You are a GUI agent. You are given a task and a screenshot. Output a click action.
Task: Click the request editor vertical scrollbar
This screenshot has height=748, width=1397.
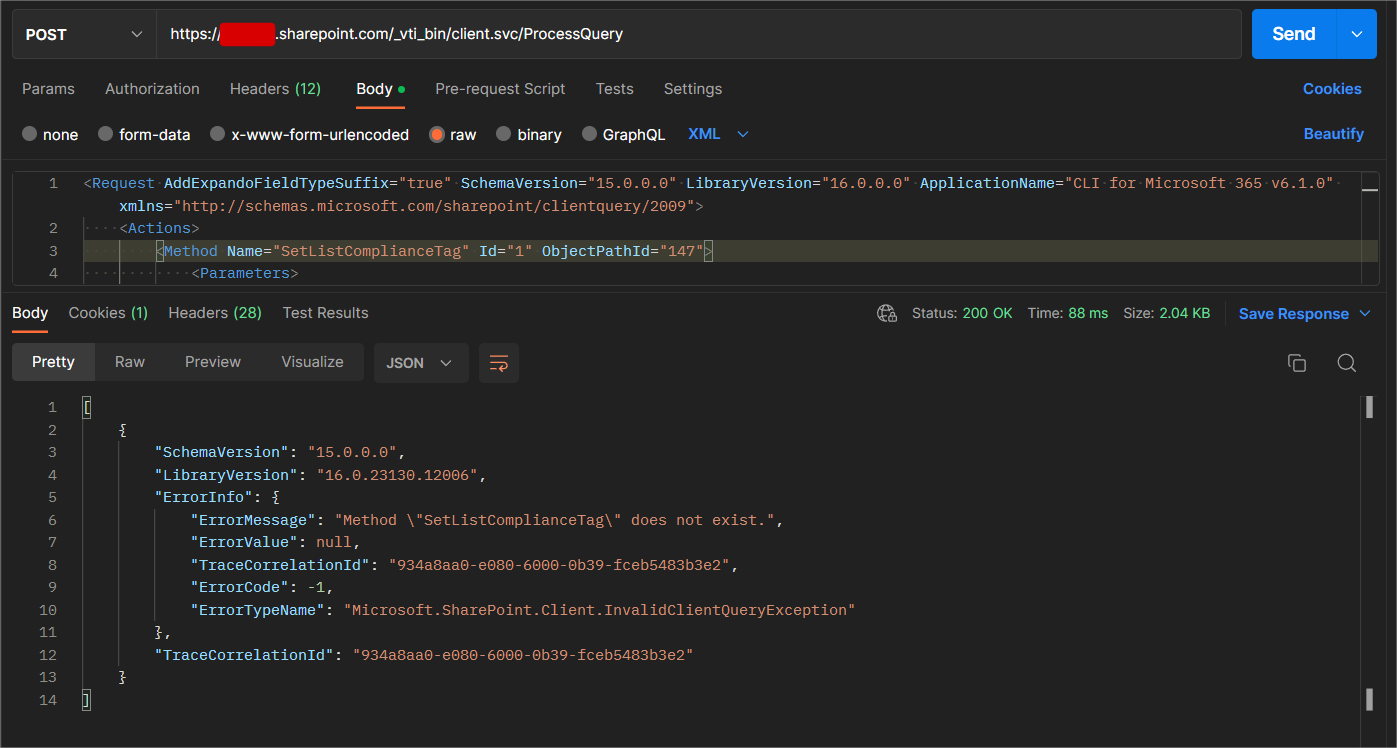pyautogui.click(x=1370, y=229)
